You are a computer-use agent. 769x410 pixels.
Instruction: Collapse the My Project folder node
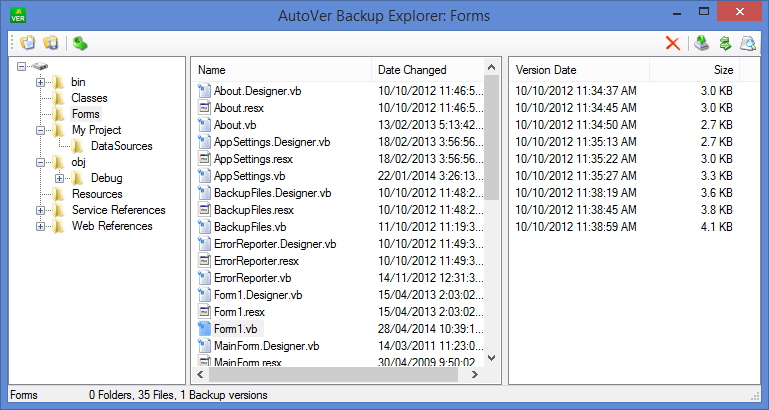click(x=40, y=130)
